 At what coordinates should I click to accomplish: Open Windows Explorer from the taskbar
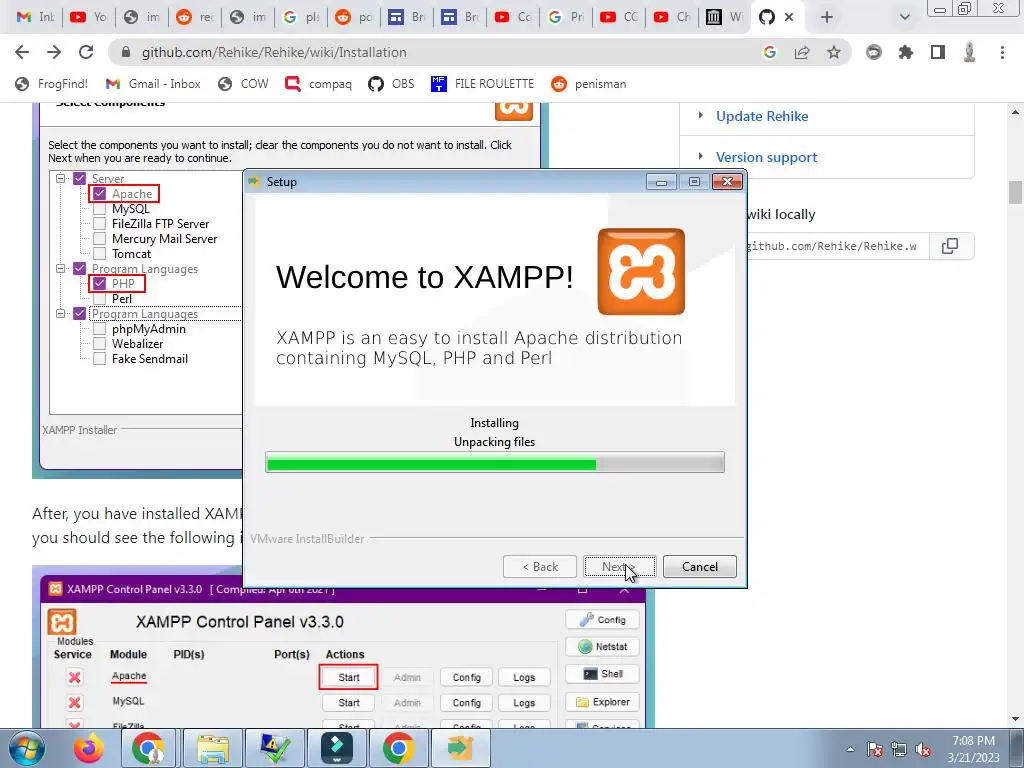click(x=213, y=748)
